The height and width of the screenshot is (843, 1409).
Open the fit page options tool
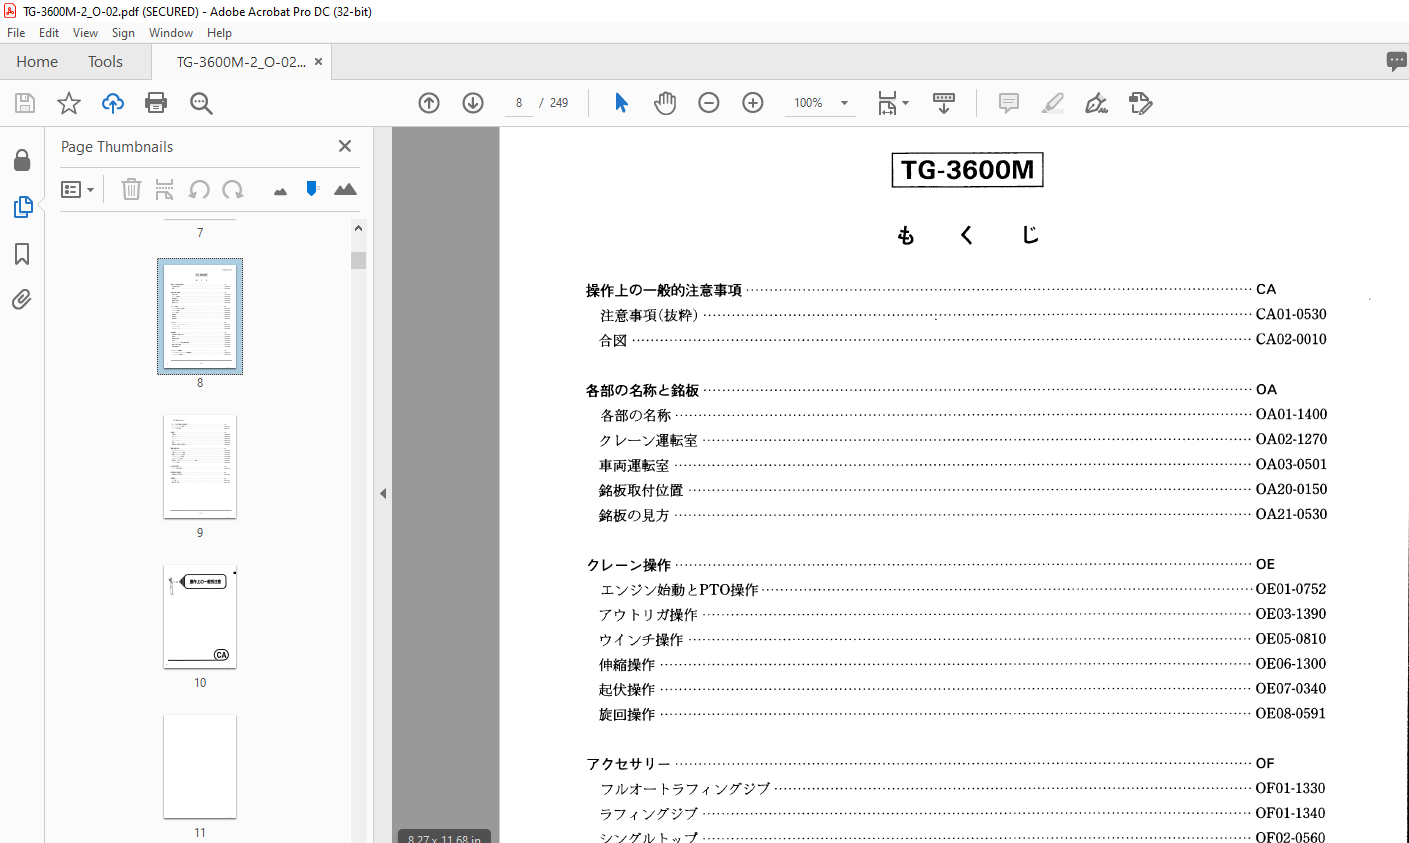(892, 103)
